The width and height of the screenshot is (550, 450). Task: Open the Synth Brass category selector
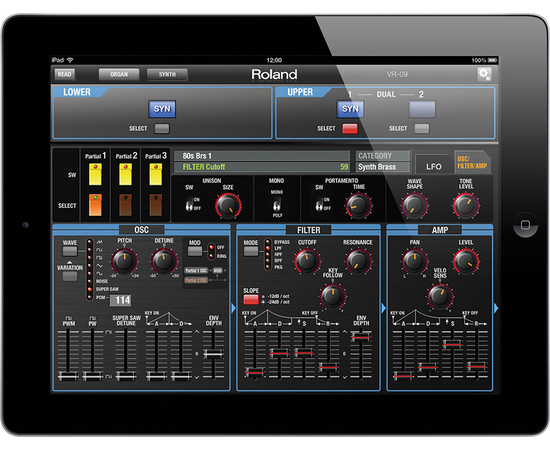click(x=382, y=167)
